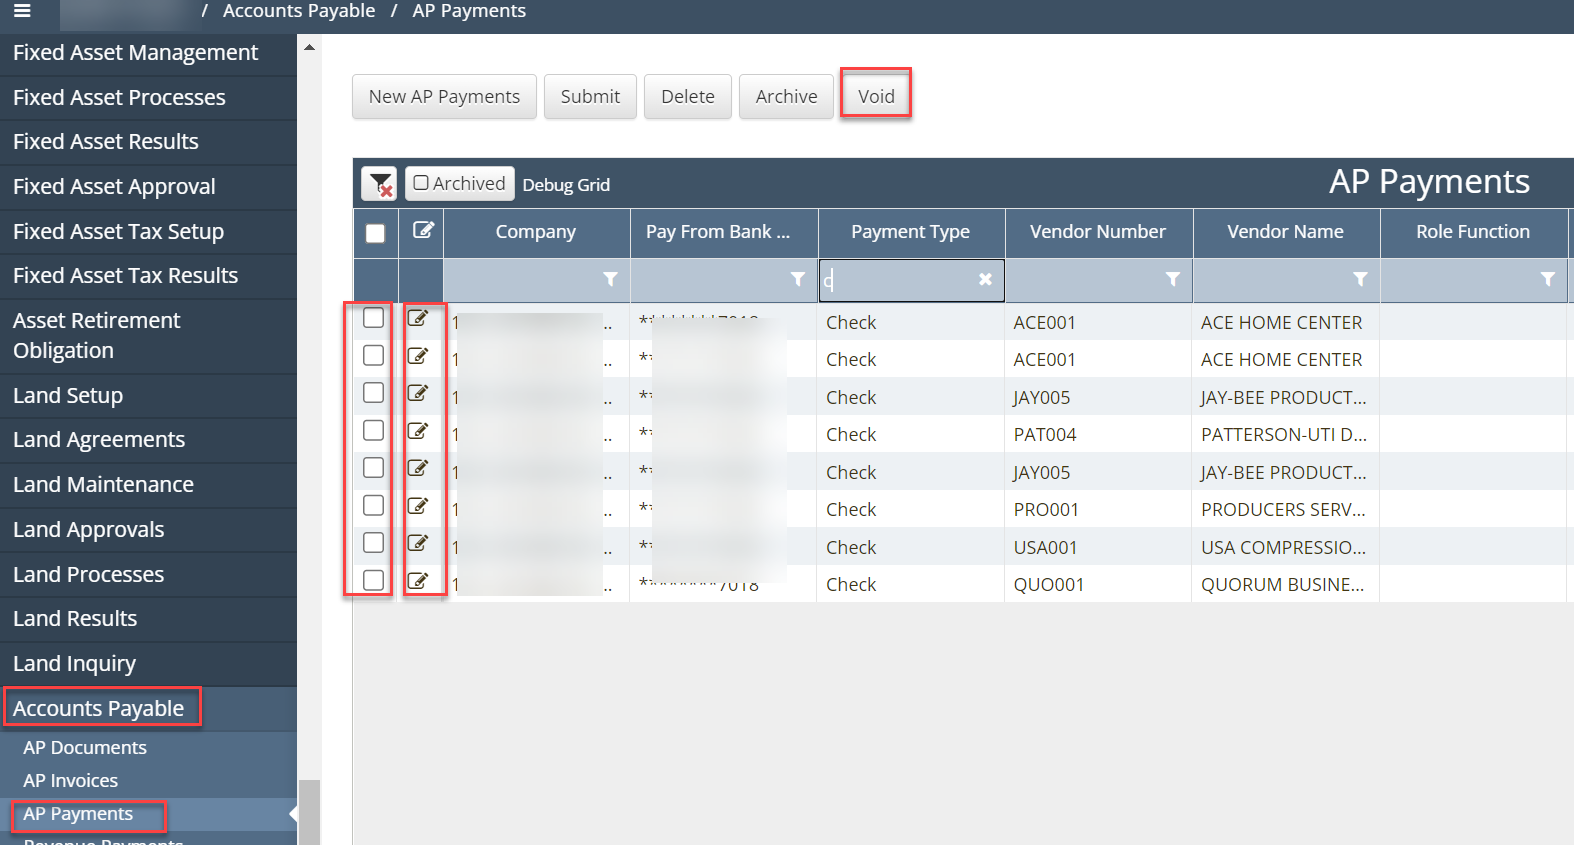
Task: Click the sidebar vertical scrollbar thumb
Action: point(310,811)
